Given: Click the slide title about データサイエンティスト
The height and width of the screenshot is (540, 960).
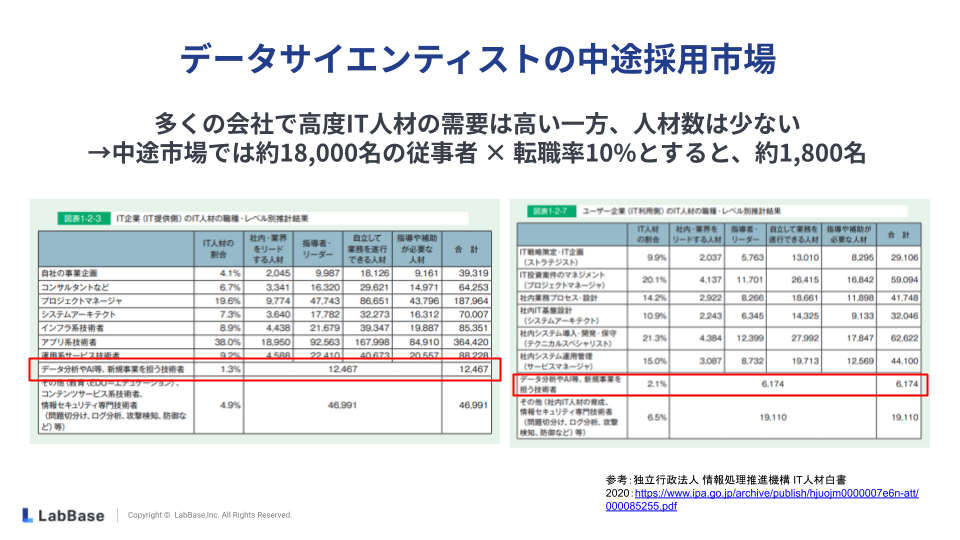Looking at the screenshot, I should point(478,59).
